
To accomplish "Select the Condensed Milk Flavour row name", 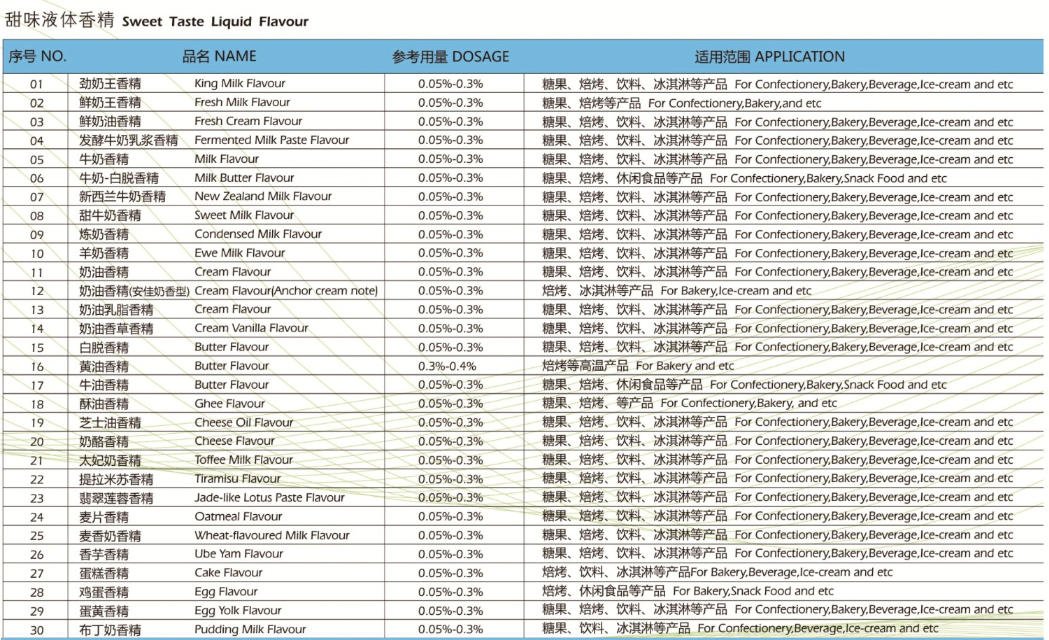I will (258, 234).
